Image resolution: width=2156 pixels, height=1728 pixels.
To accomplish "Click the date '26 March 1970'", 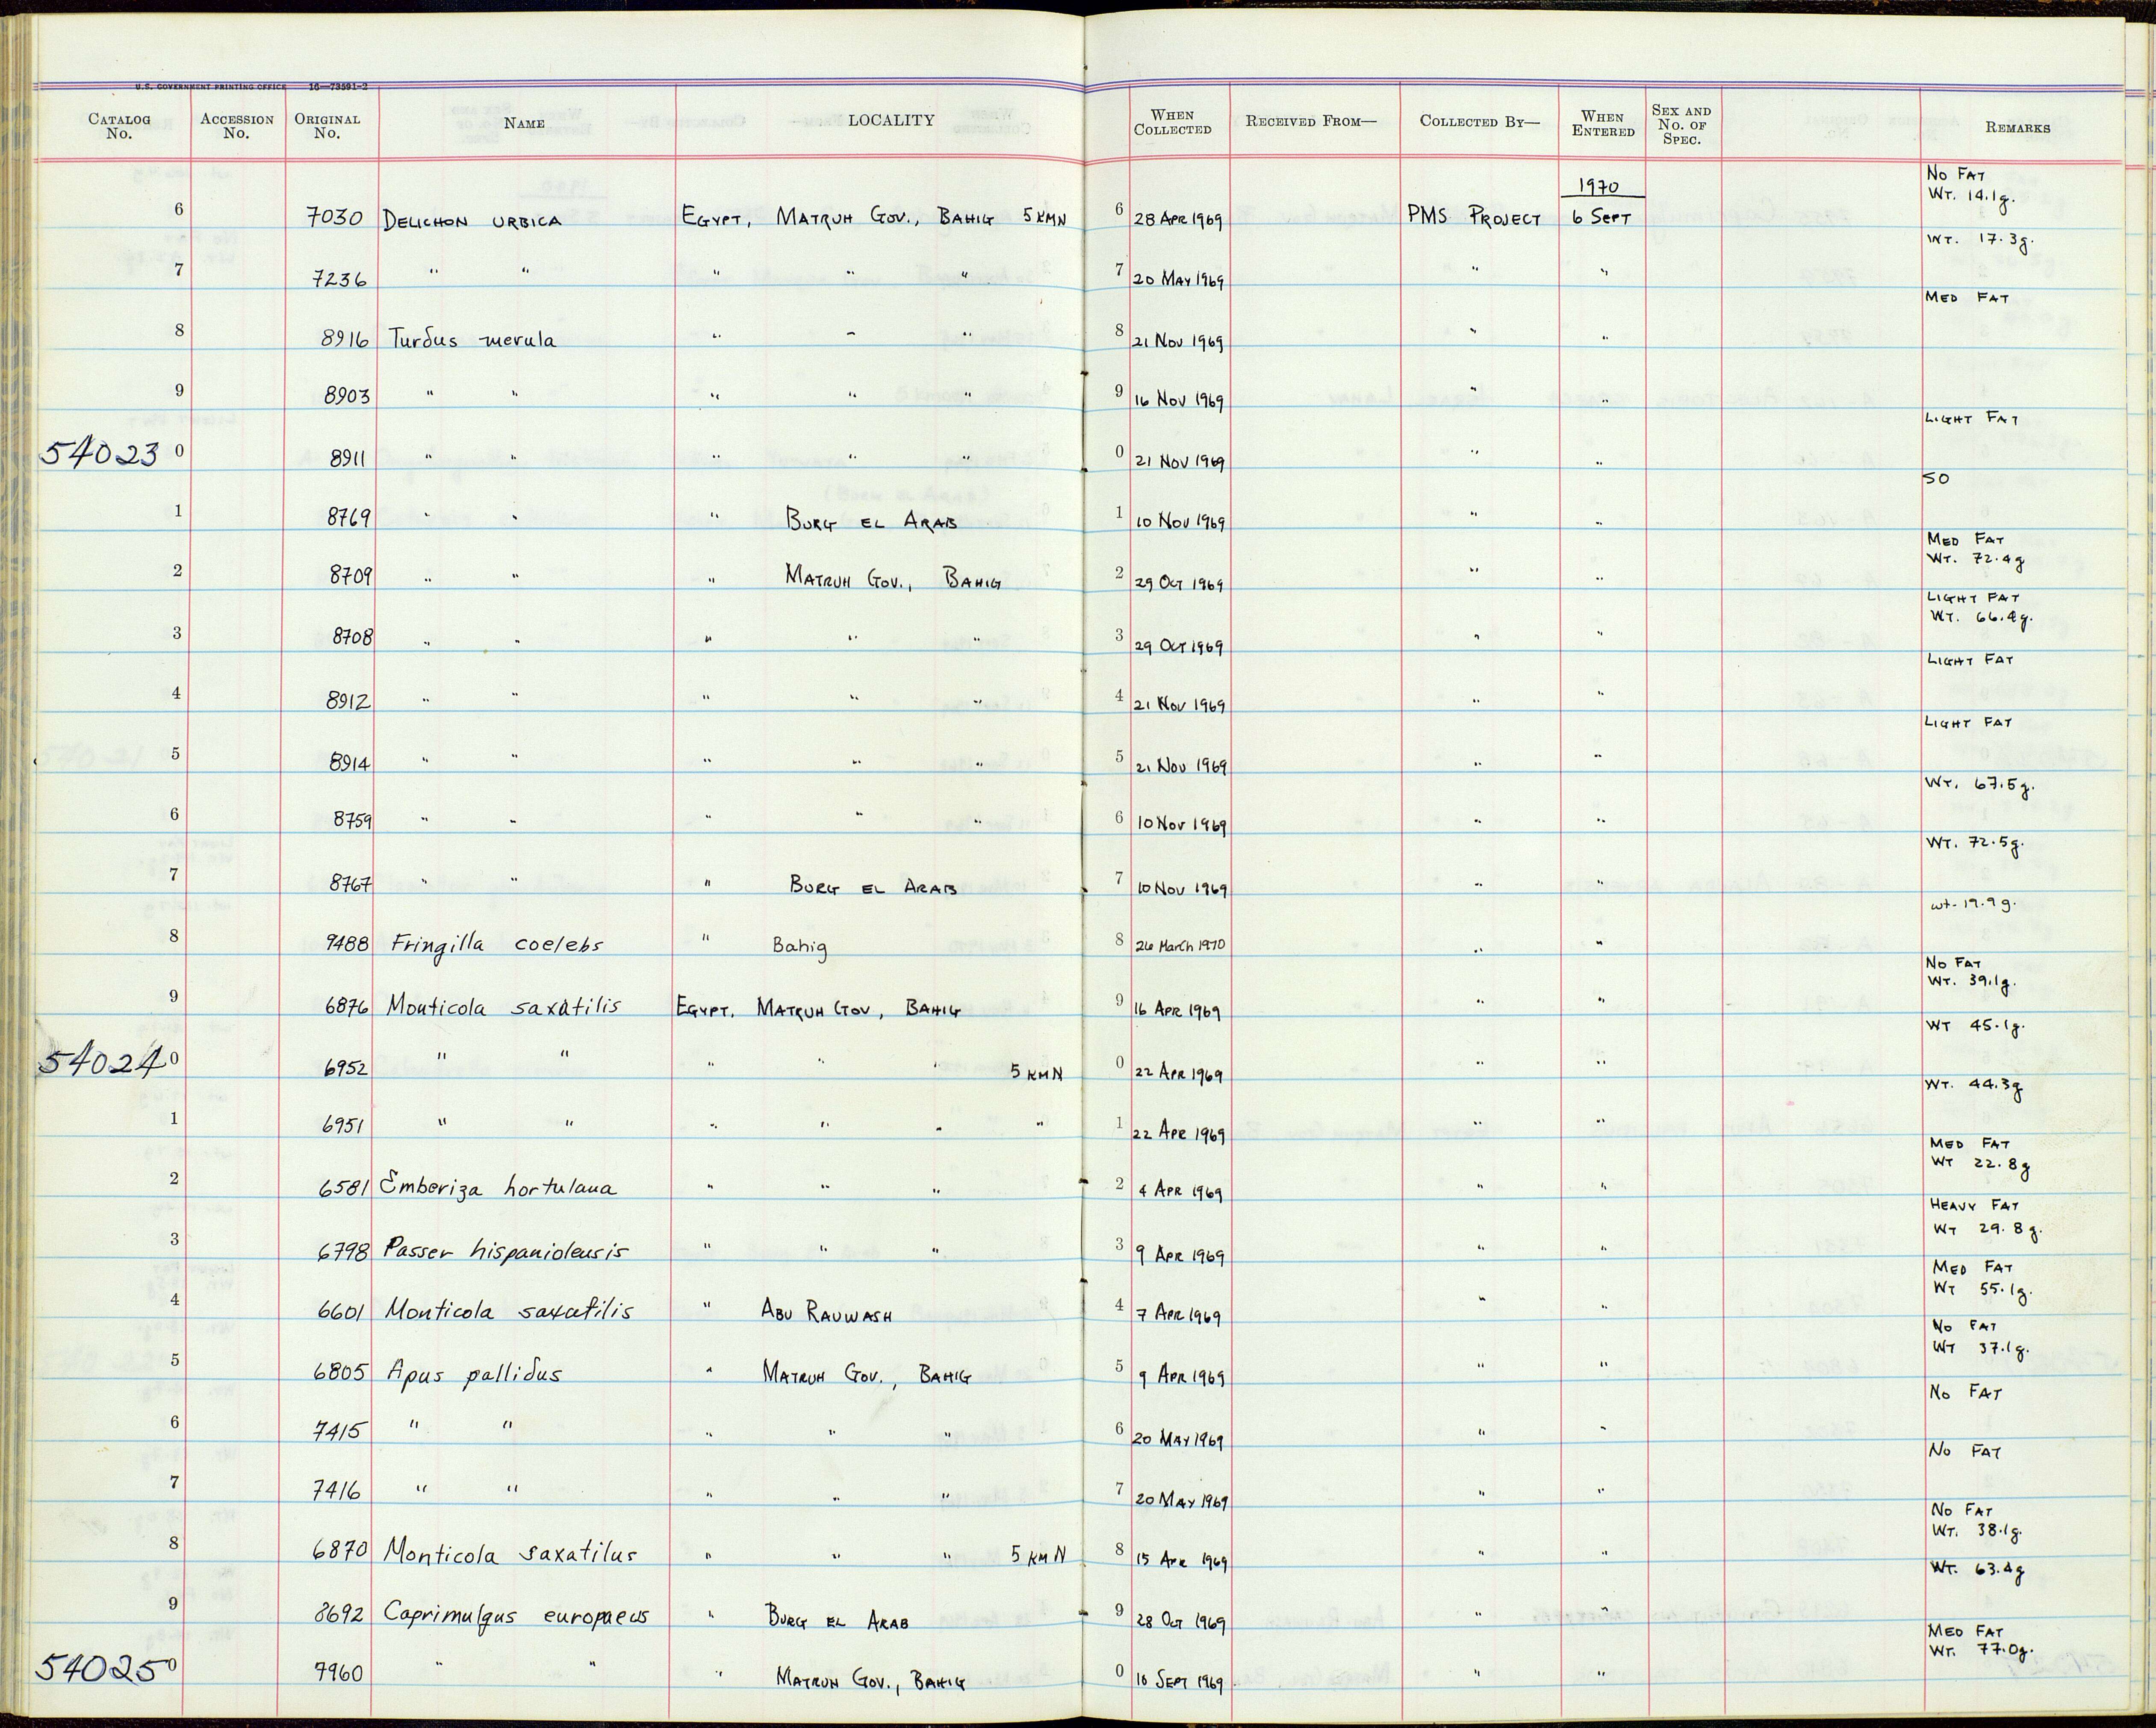I will [x=1179, y=945].
